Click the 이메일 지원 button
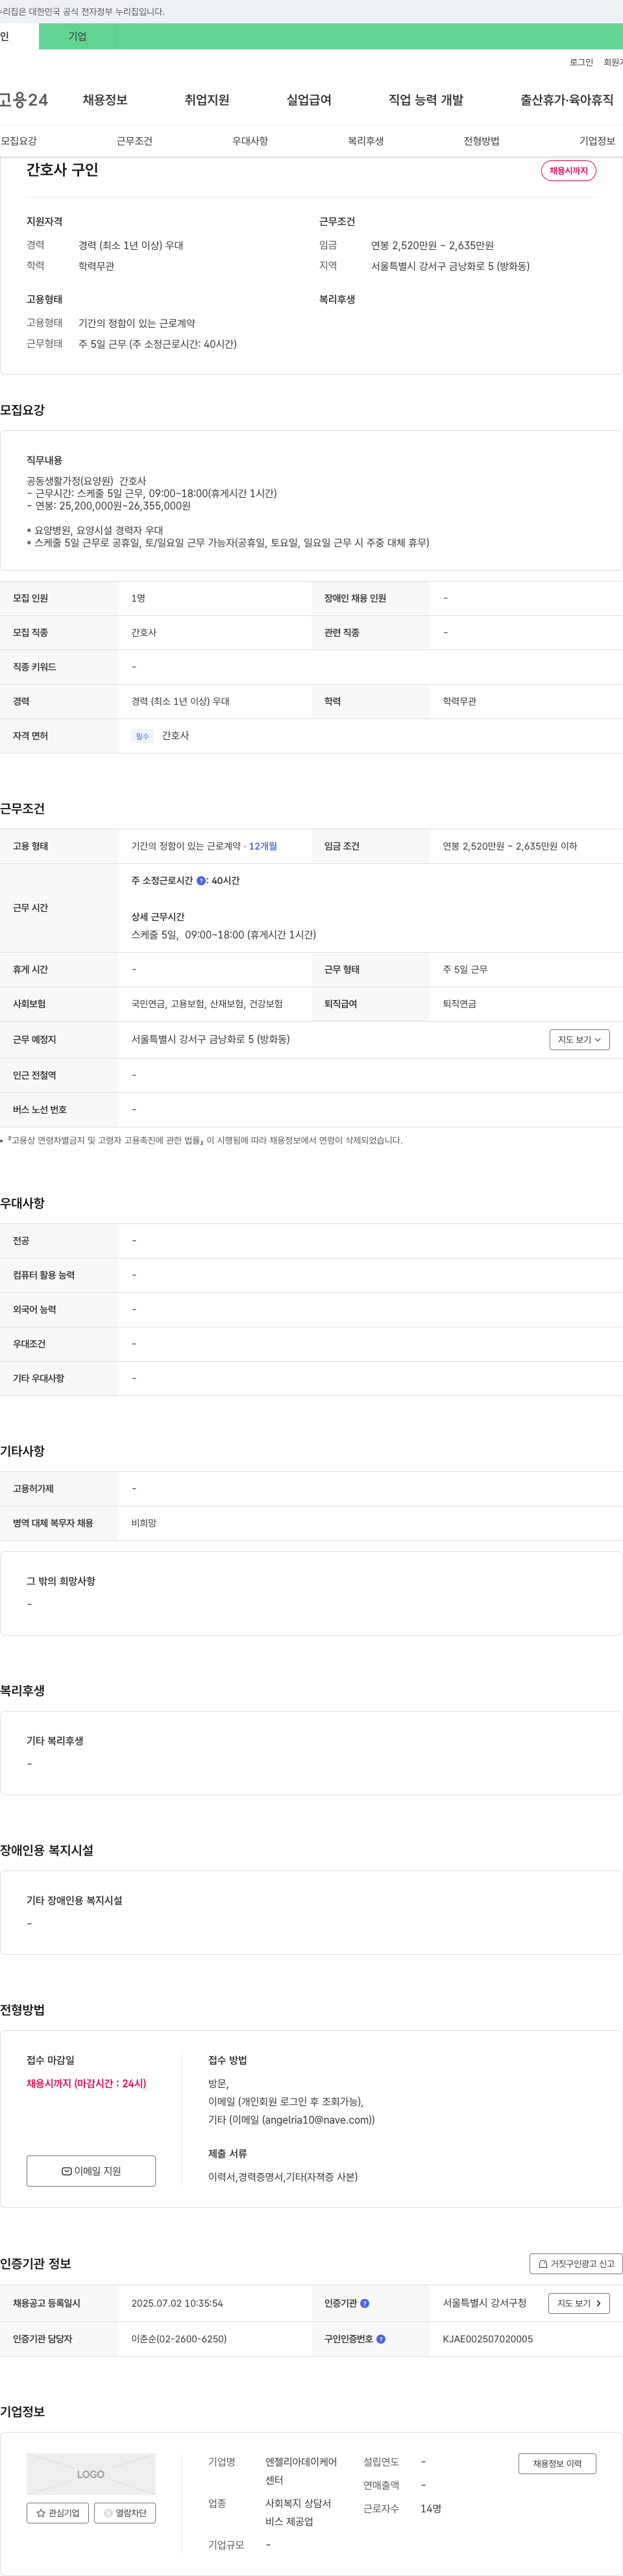 point(91,2171)
